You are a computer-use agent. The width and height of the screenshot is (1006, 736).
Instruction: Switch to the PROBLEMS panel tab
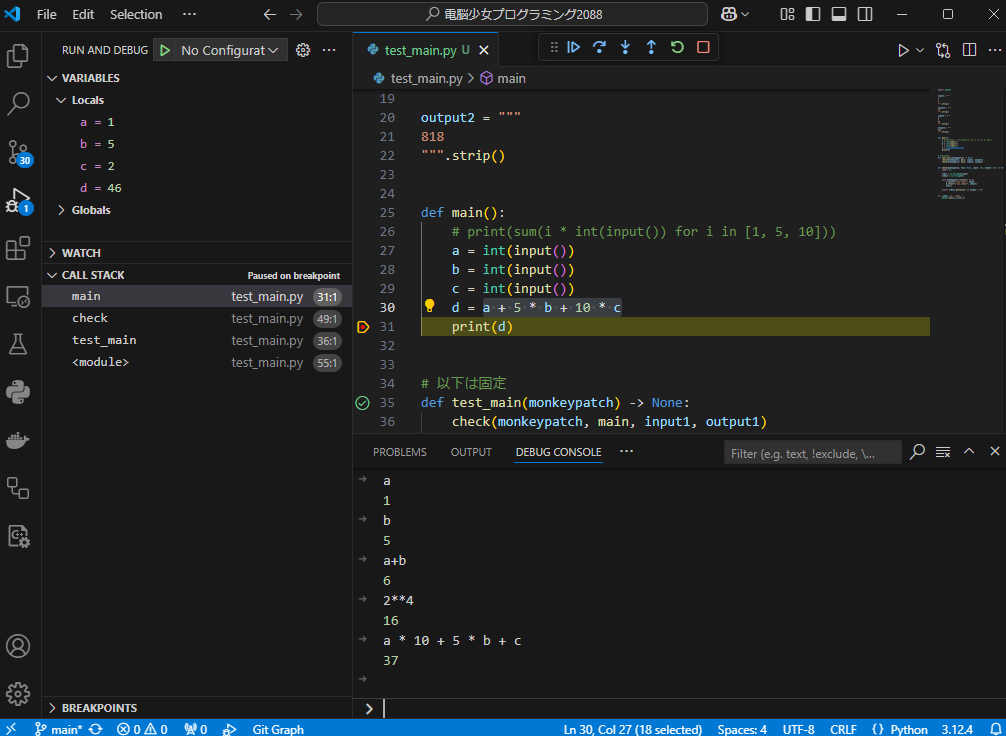(x=399, y=452)
